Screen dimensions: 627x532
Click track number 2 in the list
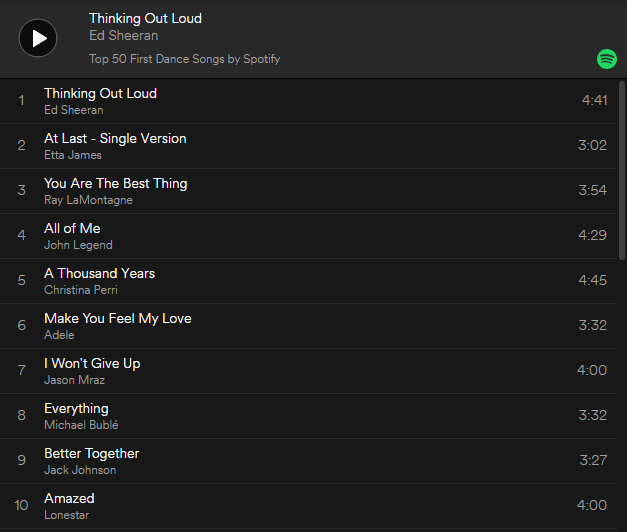click(x=21, y=145)
